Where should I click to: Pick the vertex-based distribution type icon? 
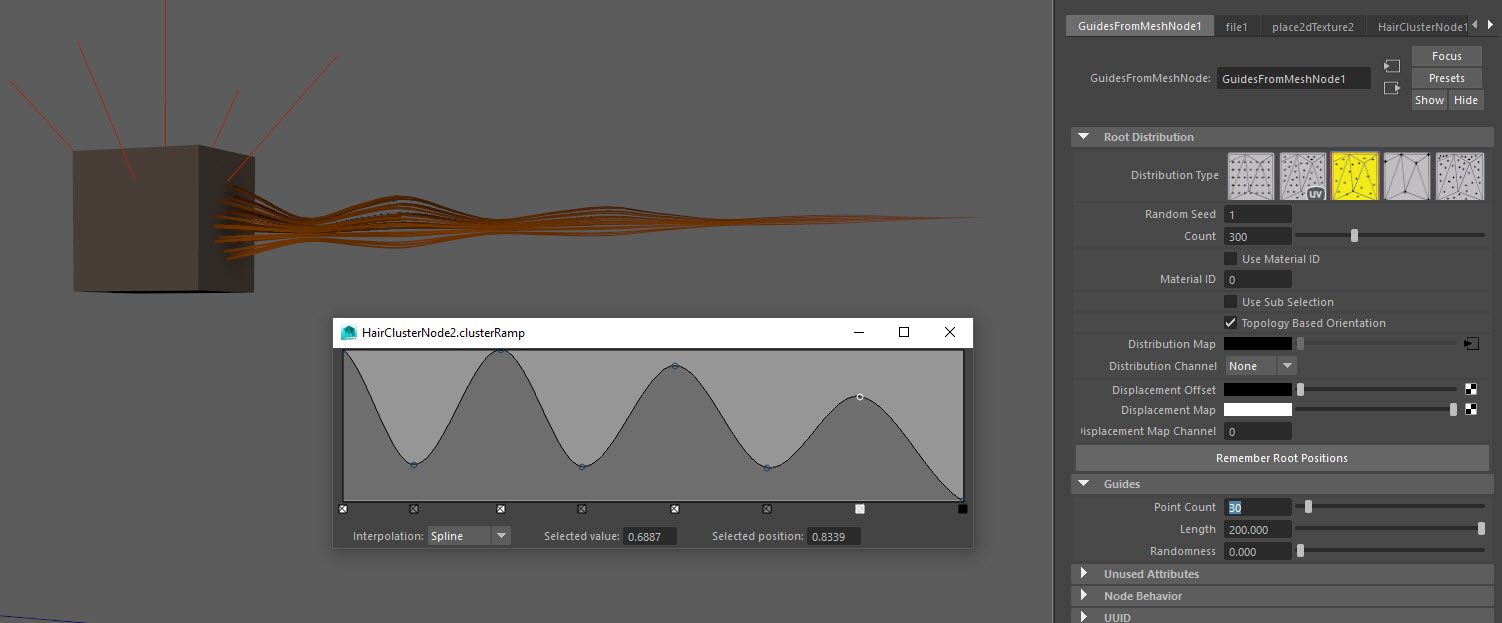point(1407,176)
